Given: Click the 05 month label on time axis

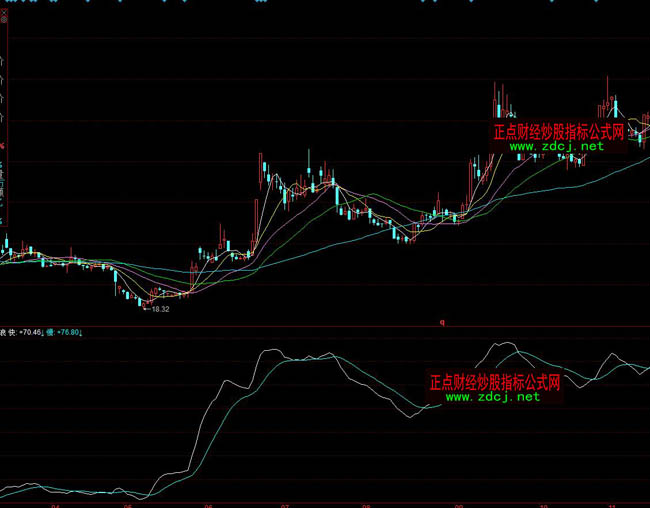Looking at the screenshot, I should 128,503.
